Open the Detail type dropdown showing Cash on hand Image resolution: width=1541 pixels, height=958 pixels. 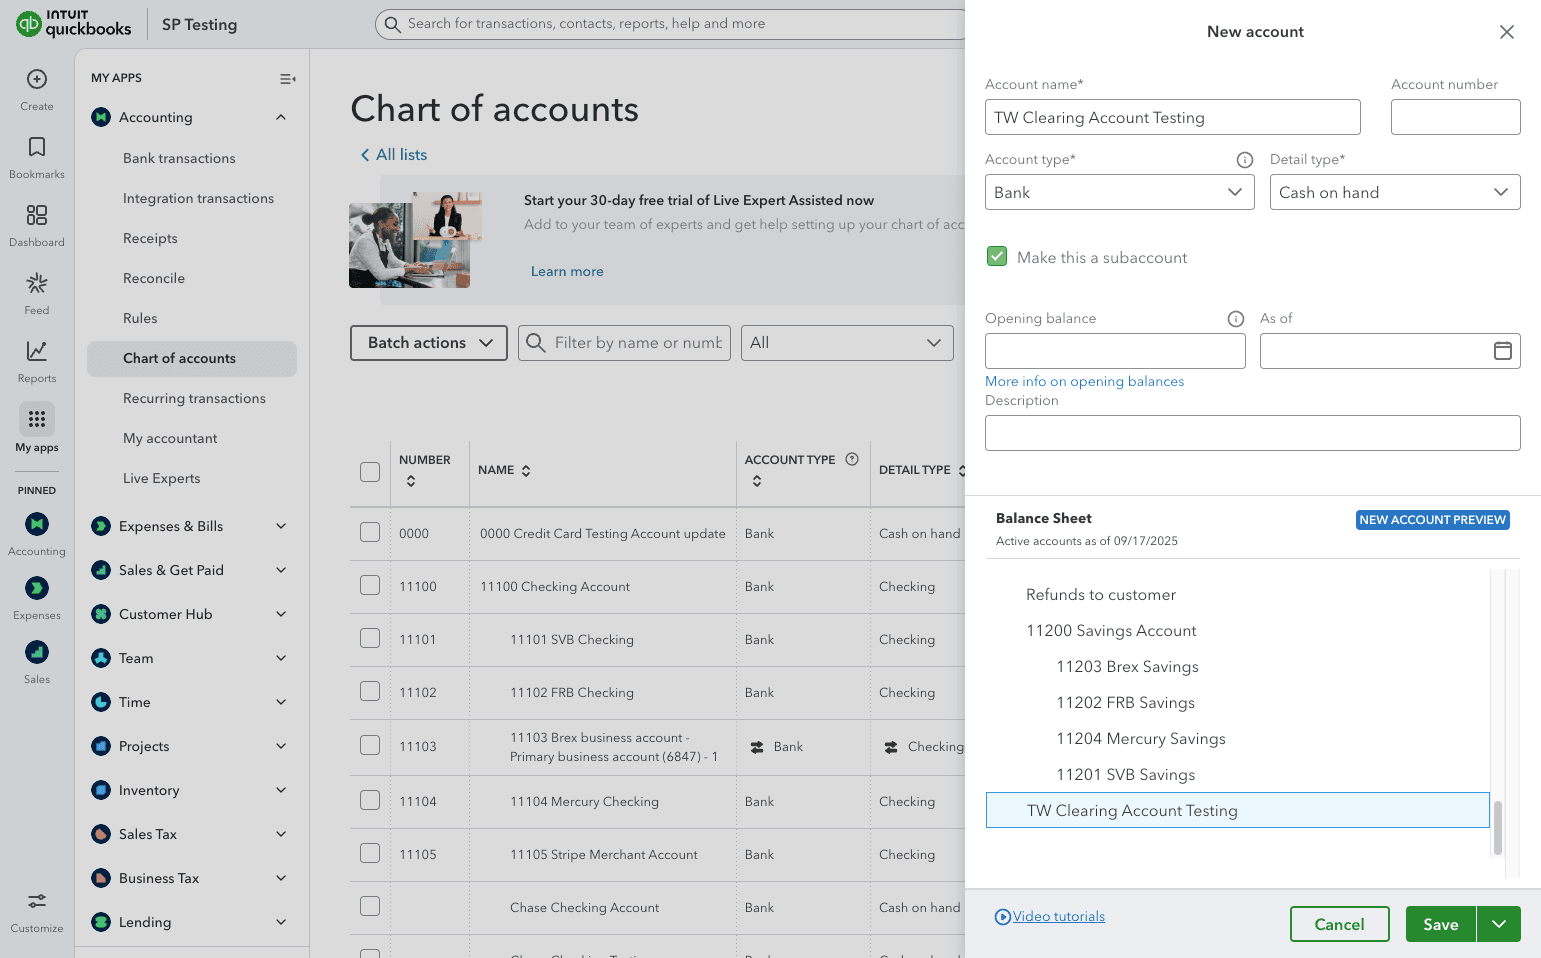tap(1394, 192)
